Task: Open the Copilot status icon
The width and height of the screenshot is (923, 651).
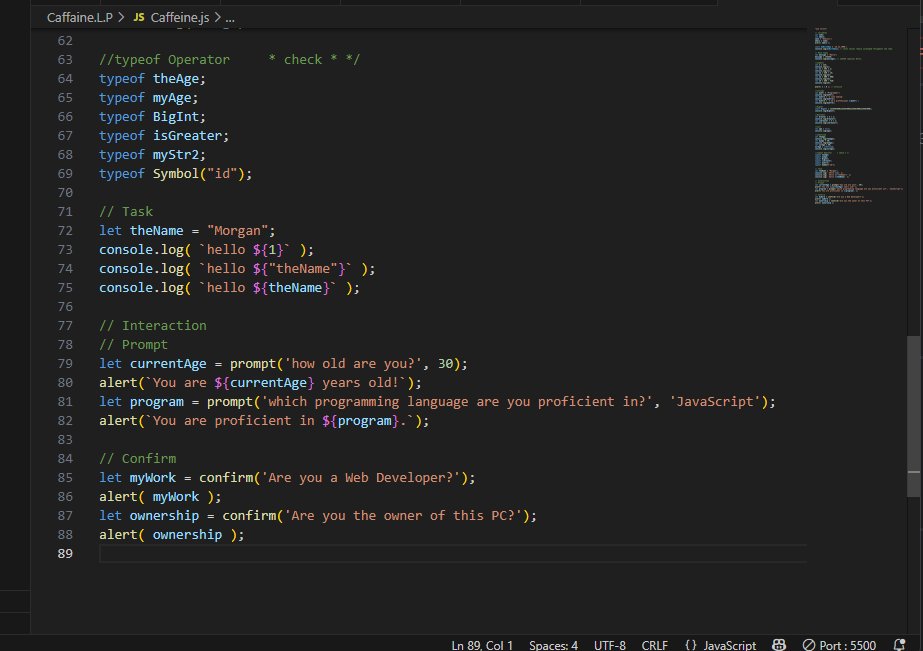Action: [x=780, y=645]
